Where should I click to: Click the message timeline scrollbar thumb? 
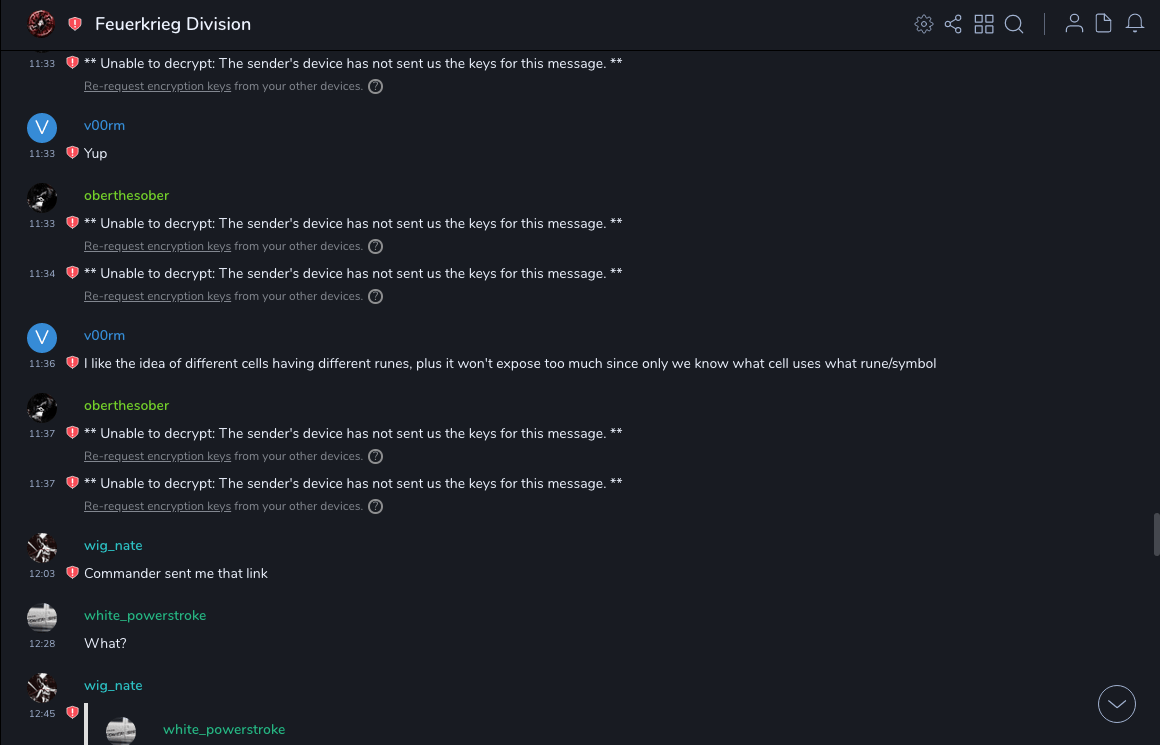coord(1156,534)
